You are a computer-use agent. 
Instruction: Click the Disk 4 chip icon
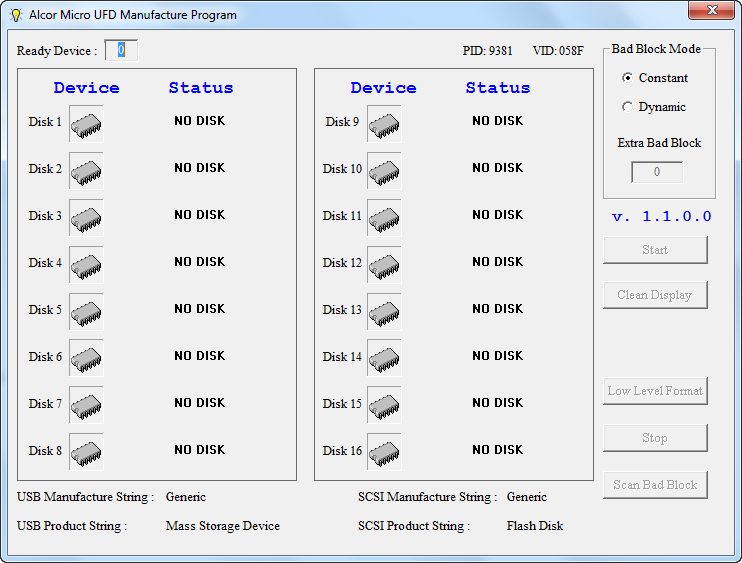point(86,265)
